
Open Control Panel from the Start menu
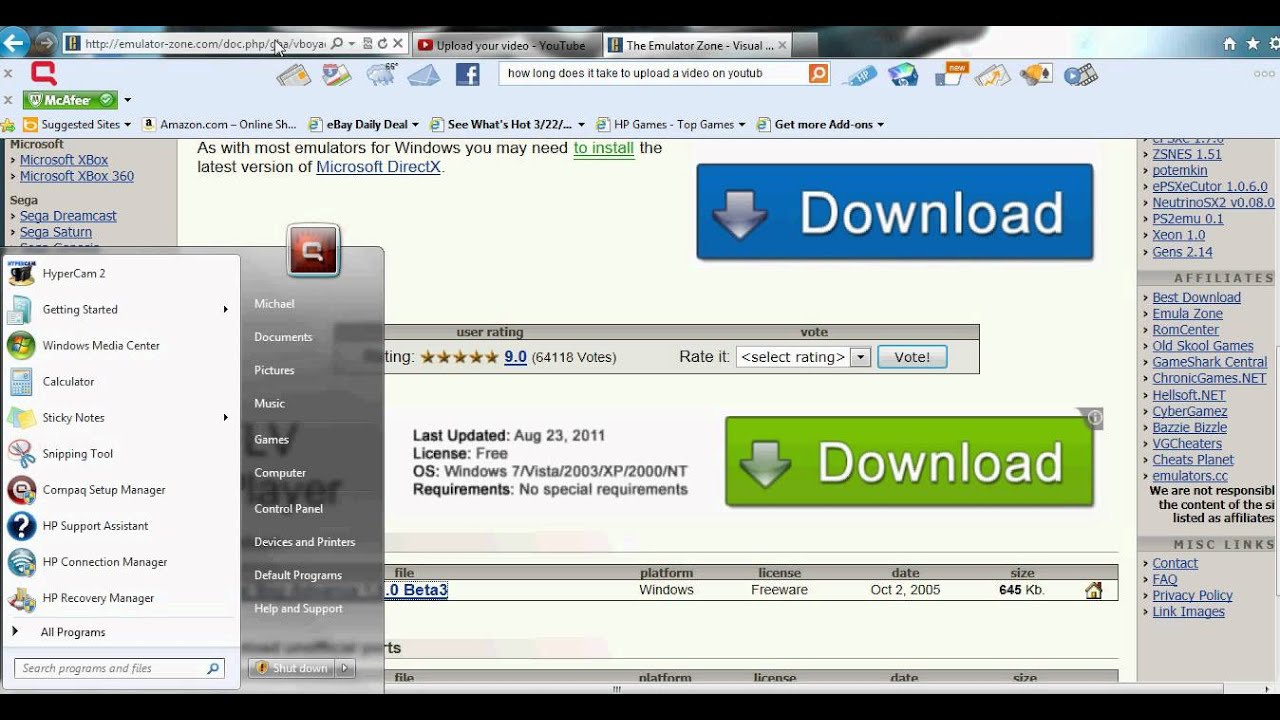288,508
